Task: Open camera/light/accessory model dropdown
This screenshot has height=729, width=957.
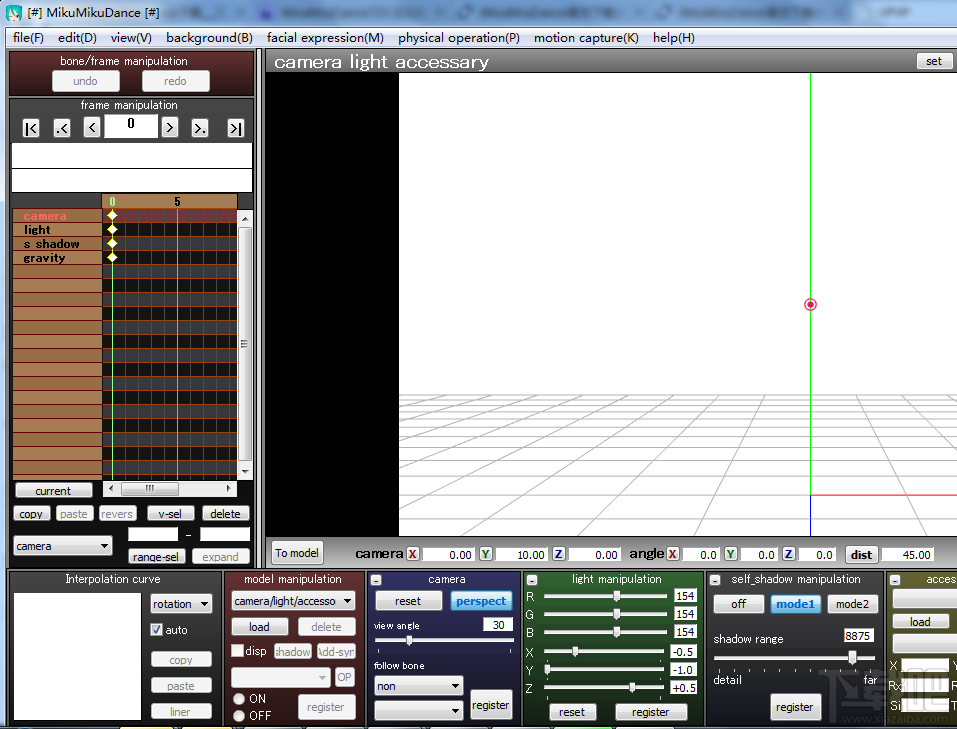Action: pos(294,601)
